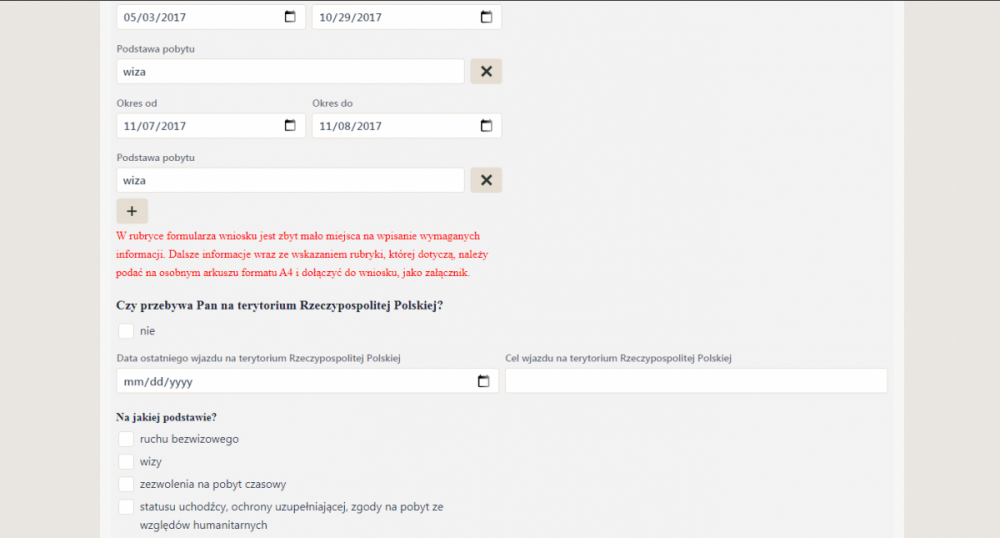Click Podstawa pobytu field under 10/29/2017 date
Image resolution: width=1000 pixels, height=538 pixels.
(x=290, y=71)
